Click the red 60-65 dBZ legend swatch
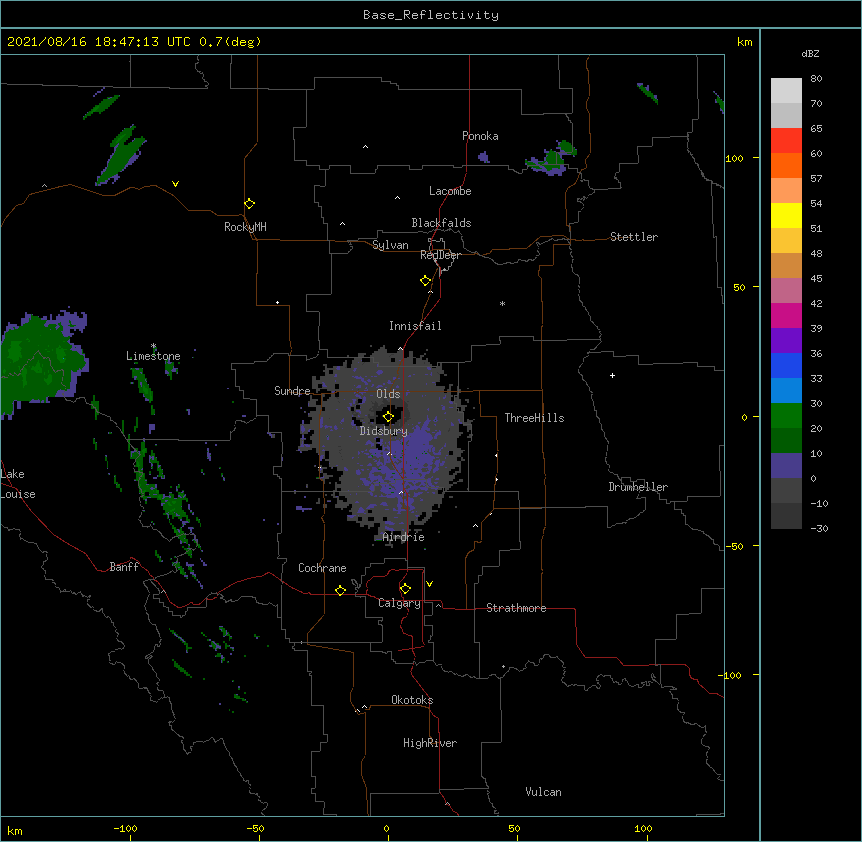The height and width of the screenshot is (842, 862). click(786, 141)
